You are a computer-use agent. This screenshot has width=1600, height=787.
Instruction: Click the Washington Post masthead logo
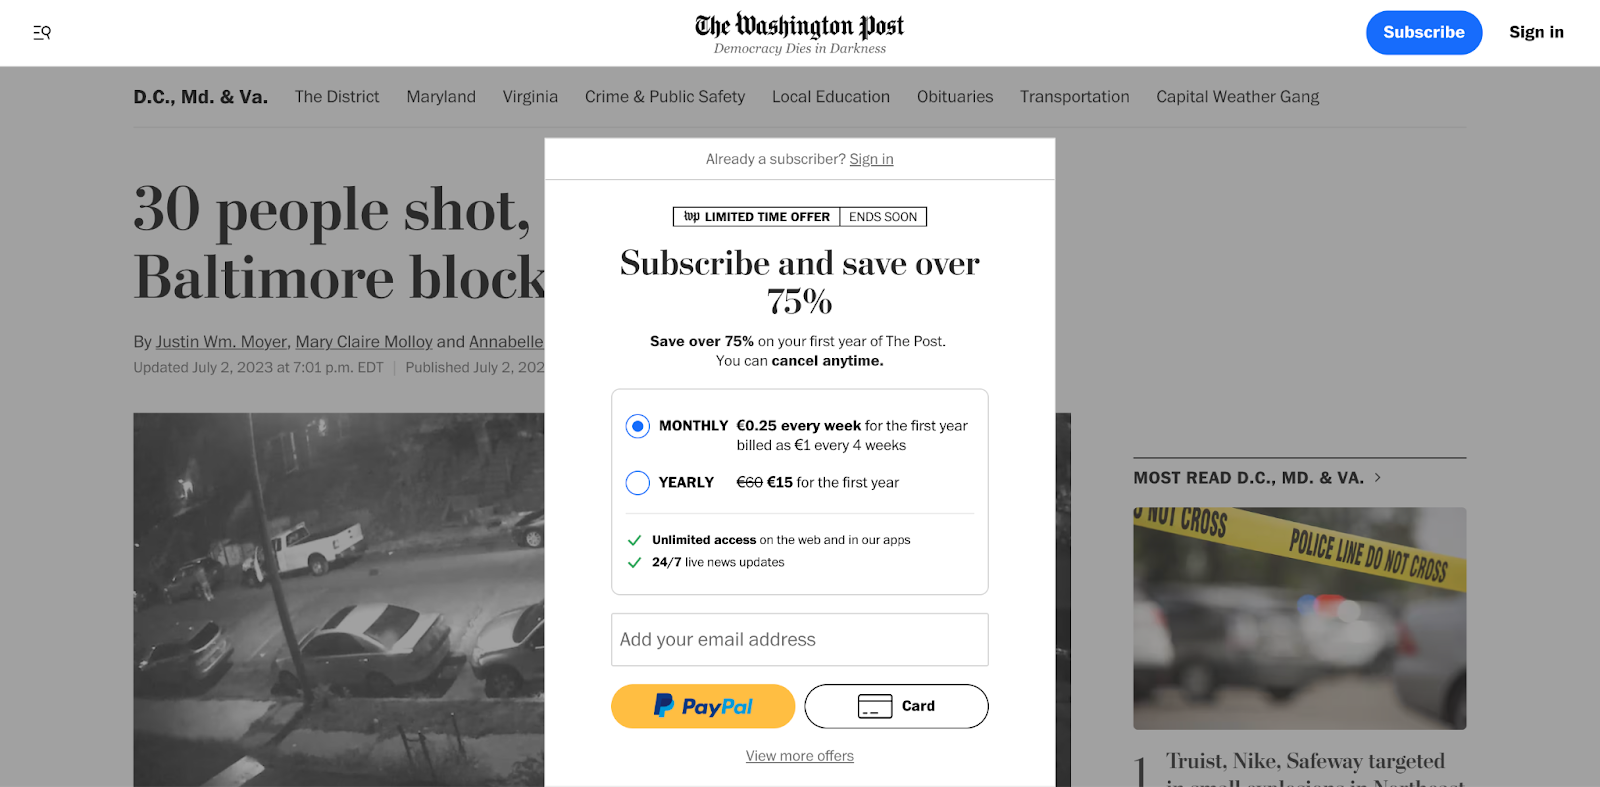coord(798,25)
